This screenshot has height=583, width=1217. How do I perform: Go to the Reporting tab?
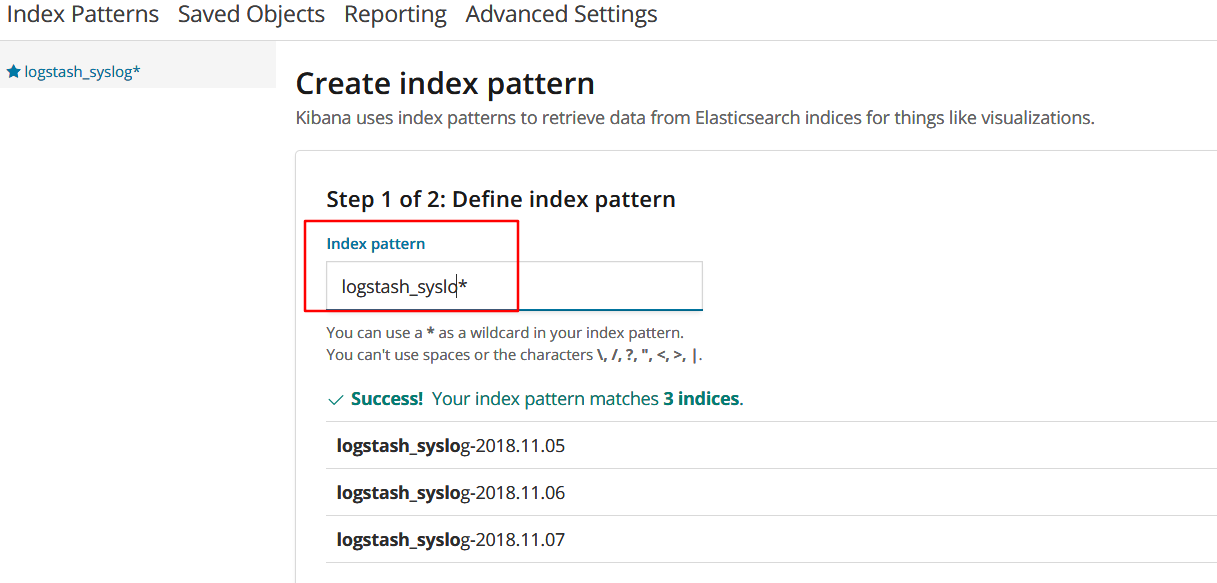coord(395,15)
